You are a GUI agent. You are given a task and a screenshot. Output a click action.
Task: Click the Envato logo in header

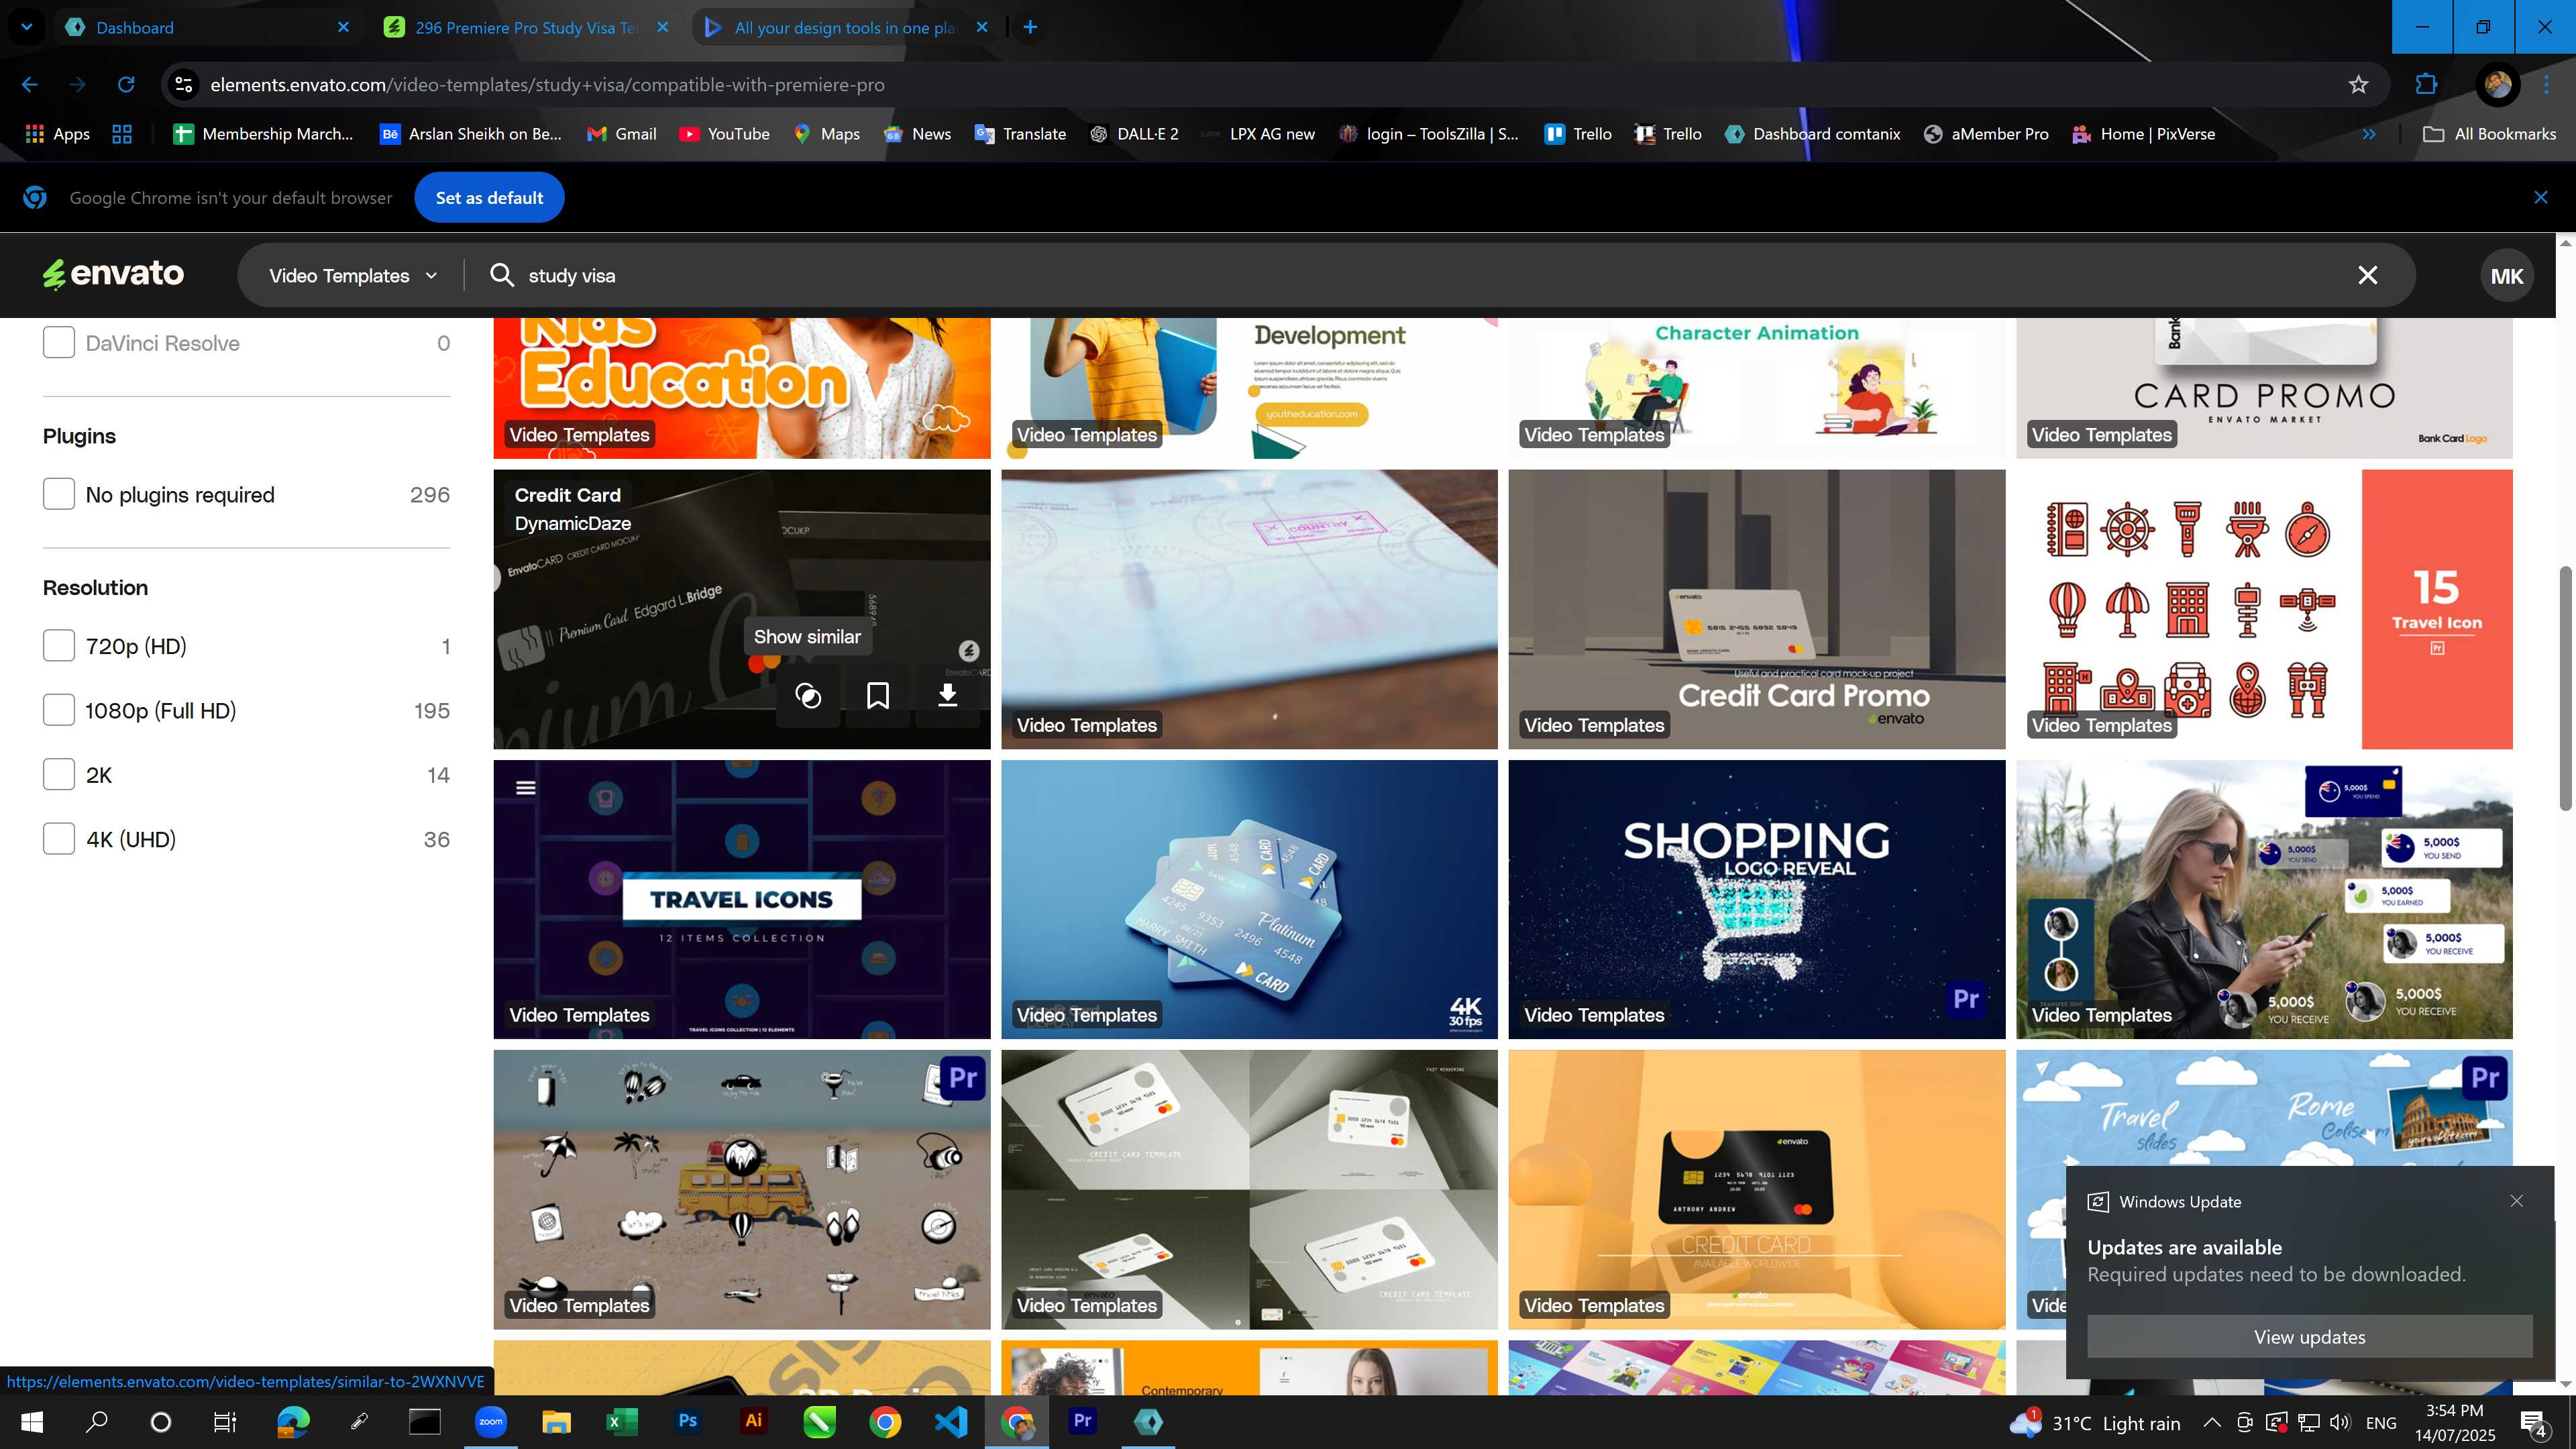tap(113, 274)
